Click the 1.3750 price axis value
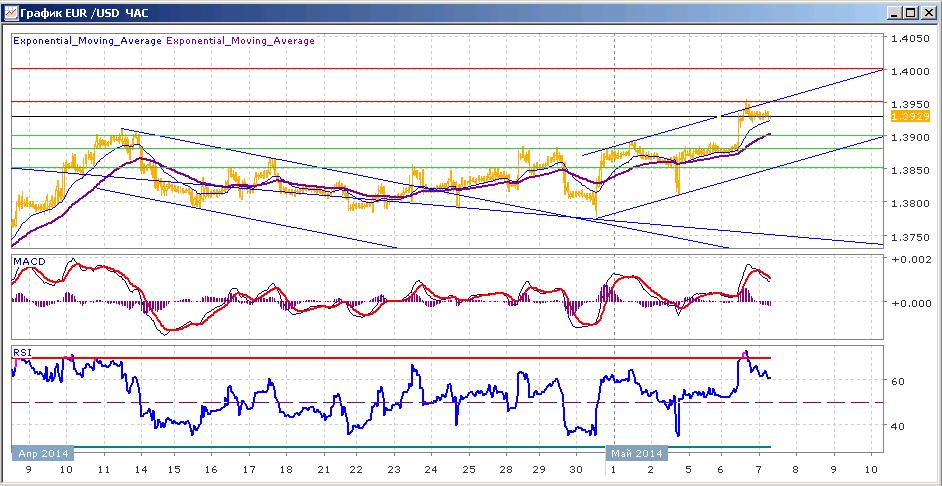This screenshot has width=942, height=486. tap(913, 237)
